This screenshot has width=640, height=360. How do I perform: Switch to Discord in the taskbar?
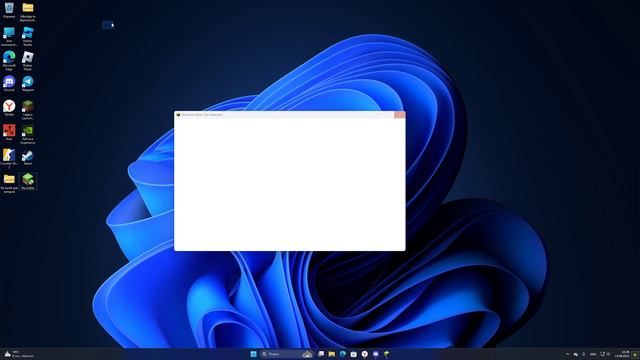pos(376,354)
